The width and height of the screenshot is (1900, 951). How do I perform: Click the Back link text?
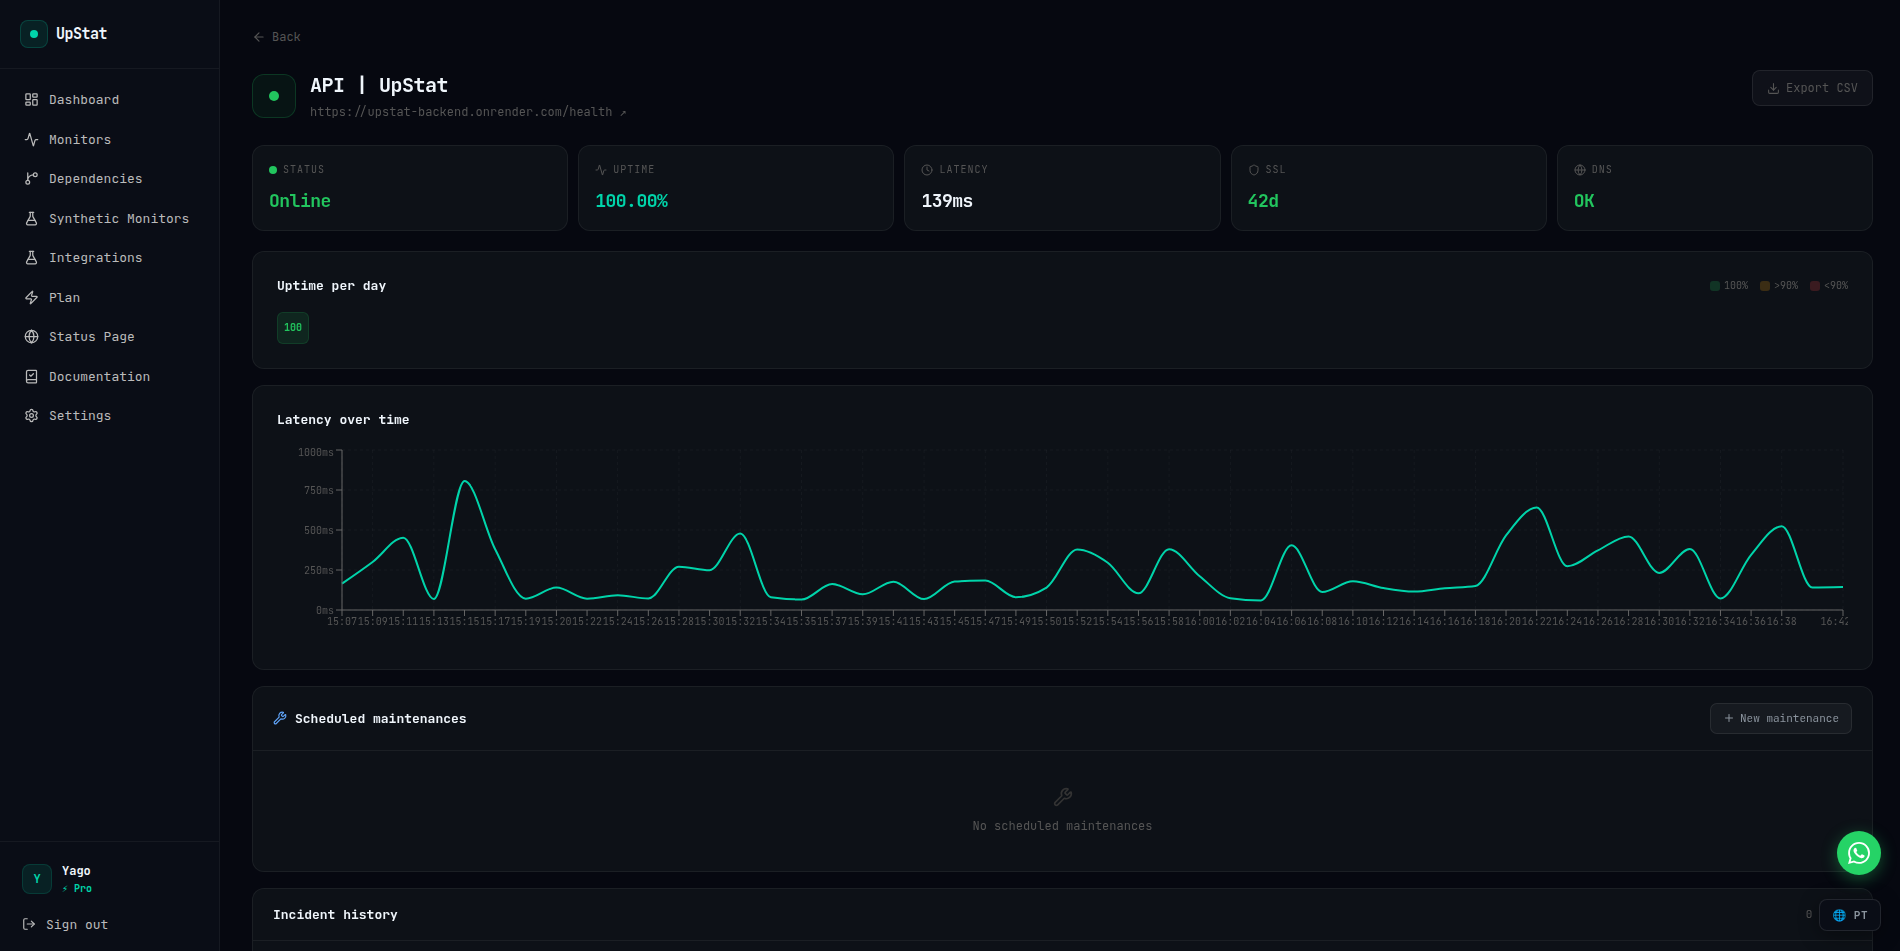pyautogui.click(x=286, y=37)
